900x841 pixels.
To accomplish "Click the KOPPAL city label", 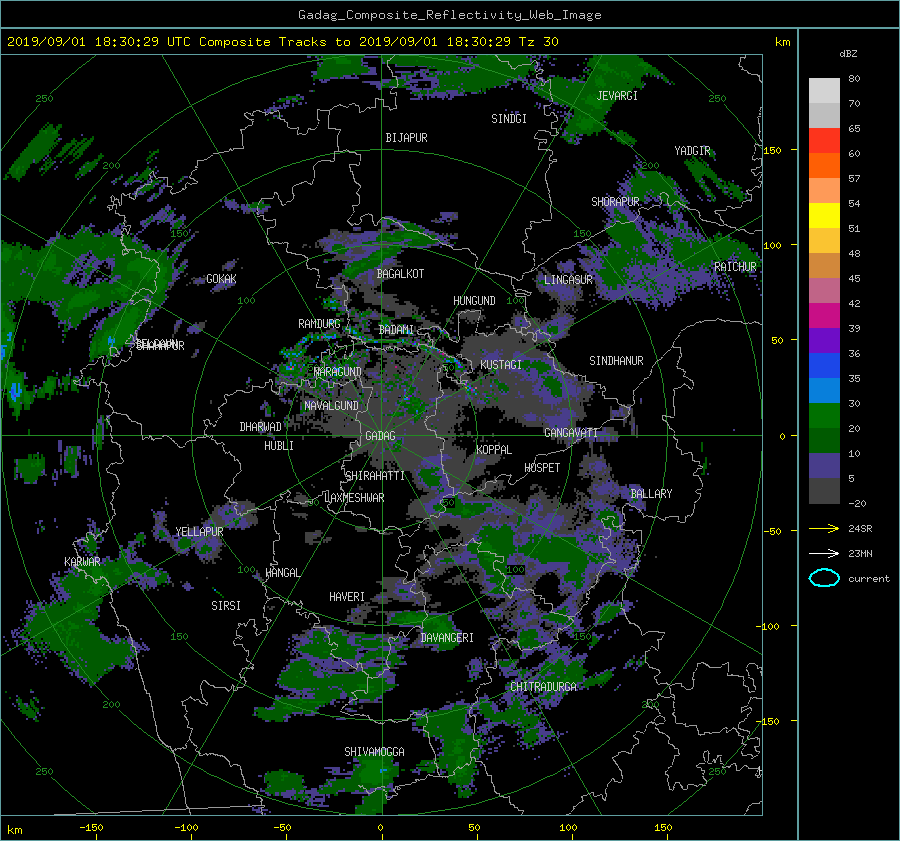I will [x=494, y=450].
